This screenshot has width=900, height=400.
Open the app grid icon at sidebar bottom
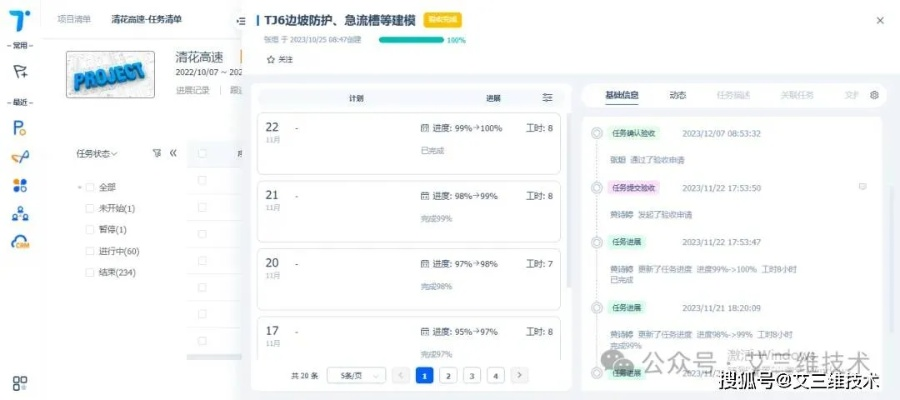[20, 383]
